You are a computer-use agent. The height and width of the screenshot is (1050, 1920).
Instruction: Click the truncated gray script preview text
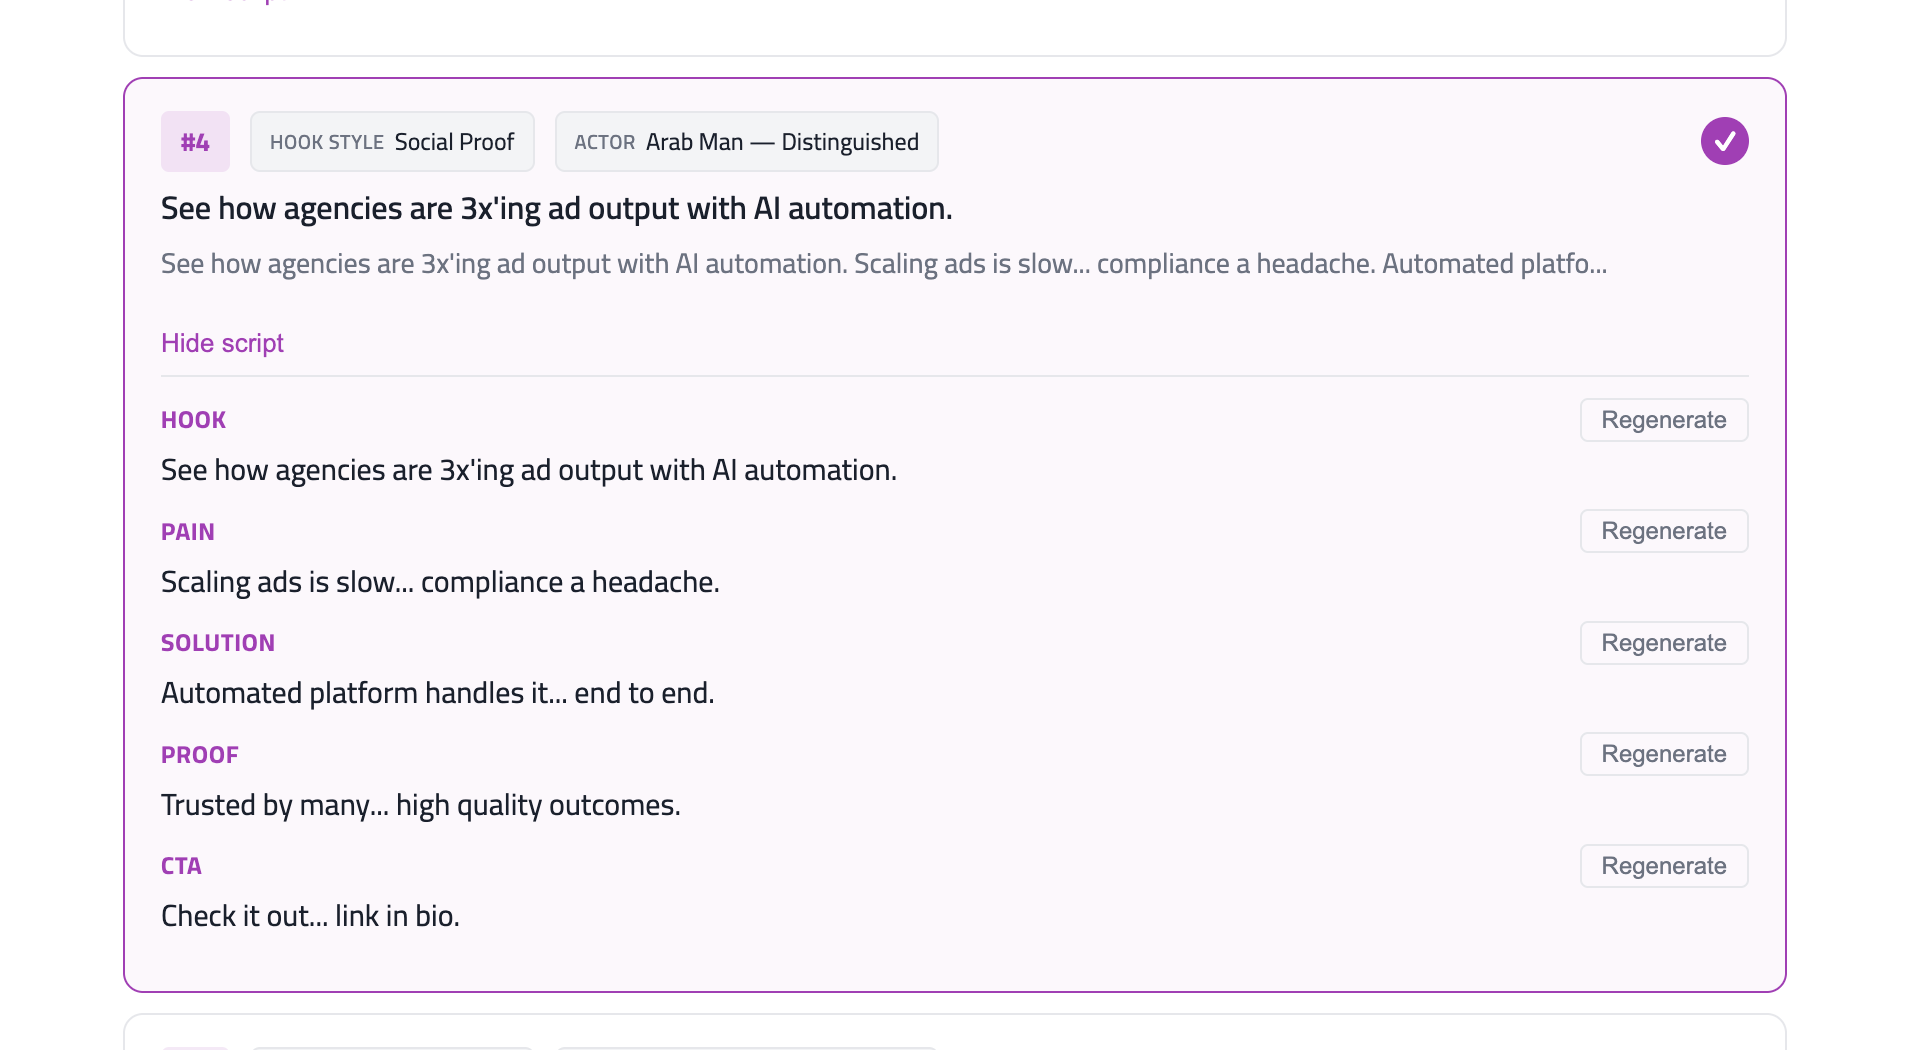(x=883, y=264)
